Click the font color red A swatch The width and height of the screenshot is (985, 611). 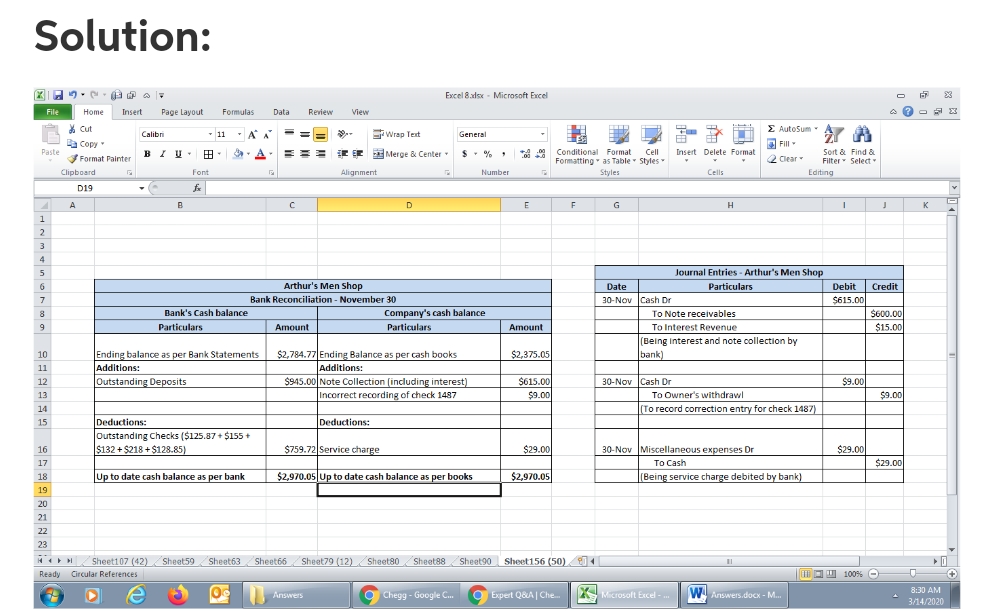(x=257, y=154)
